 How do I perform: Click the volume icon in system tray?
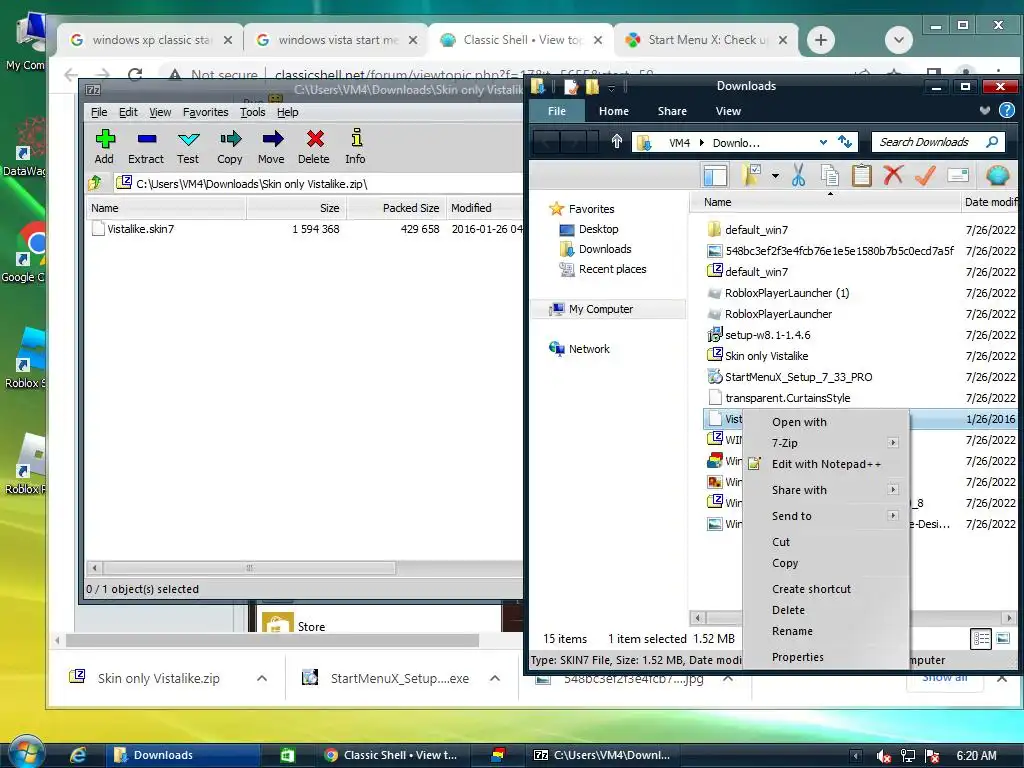pos(883,756)
